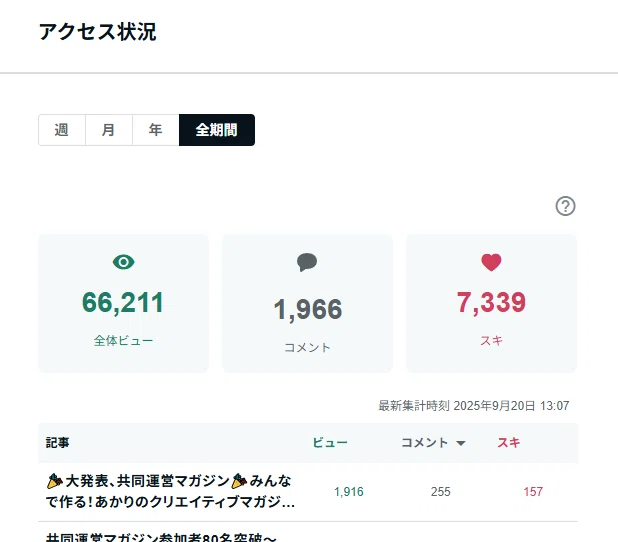The height and width of the screenshot is (542, 618).
Task: Sort table by ビュー column header
Action: coord(330,443)
